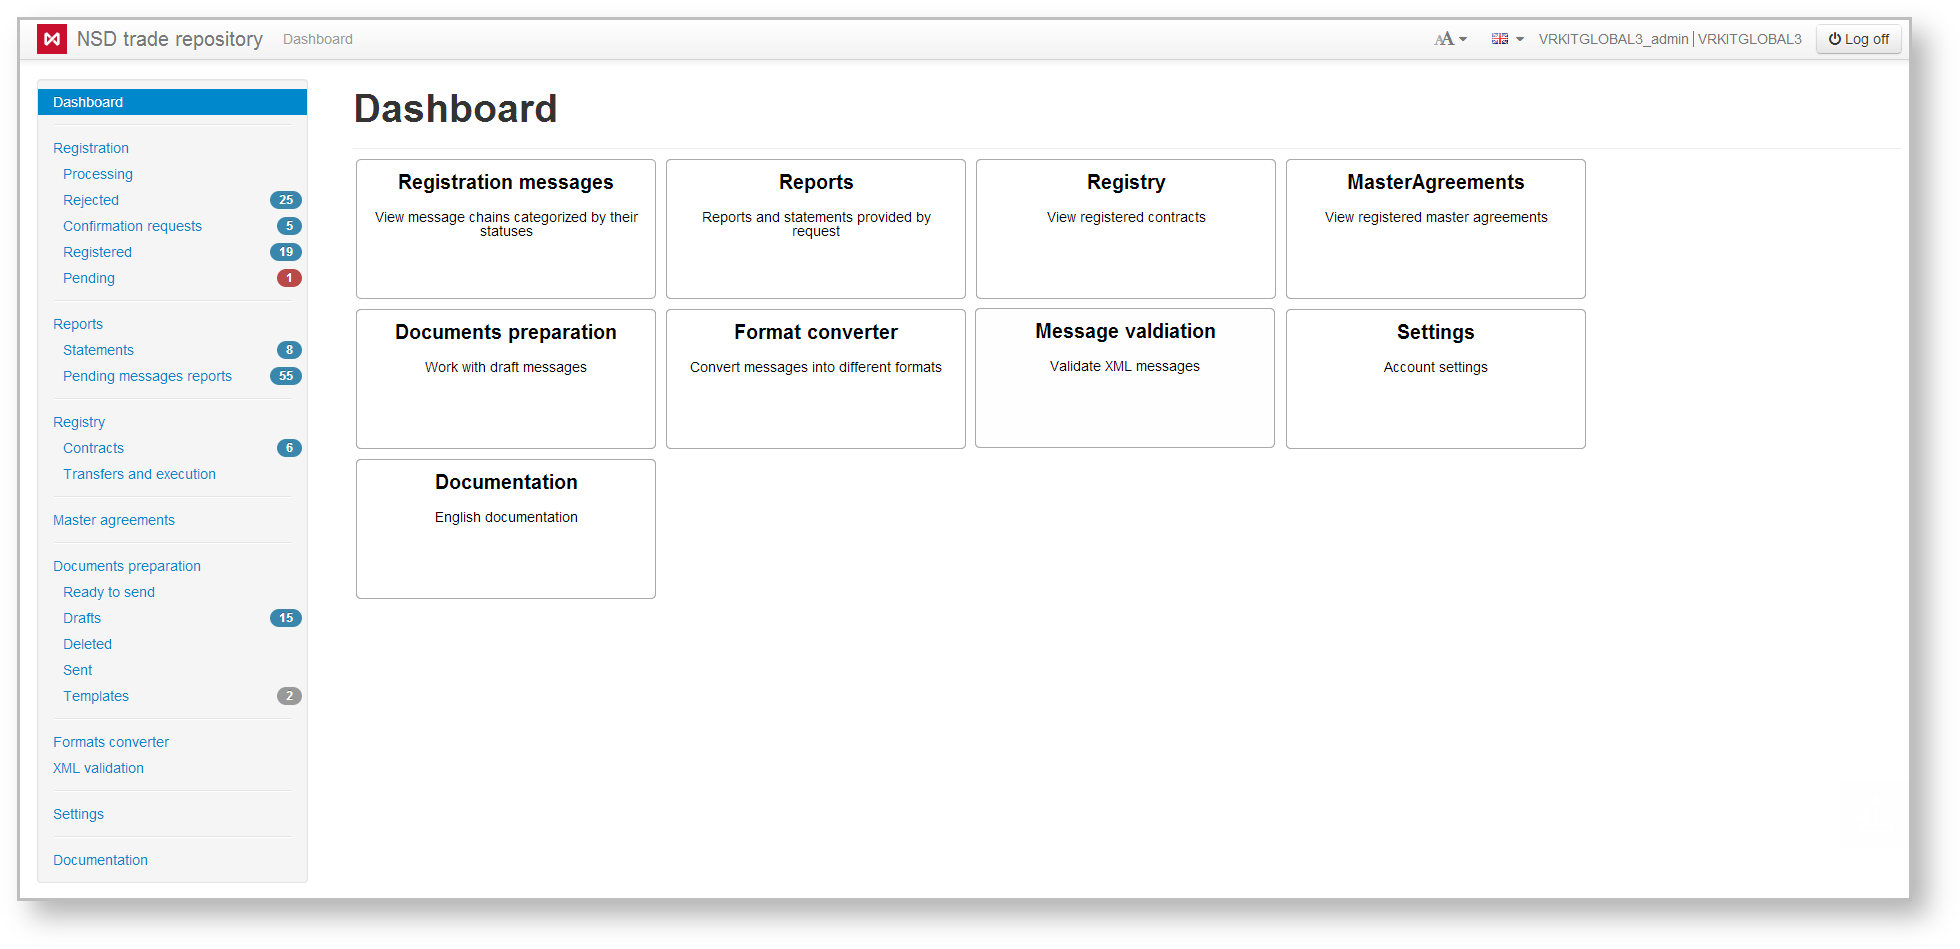This screenshot has width=1960, height=949.
Task: Click the Dashboard breadcrumb in header
Action: click(318, 39)
